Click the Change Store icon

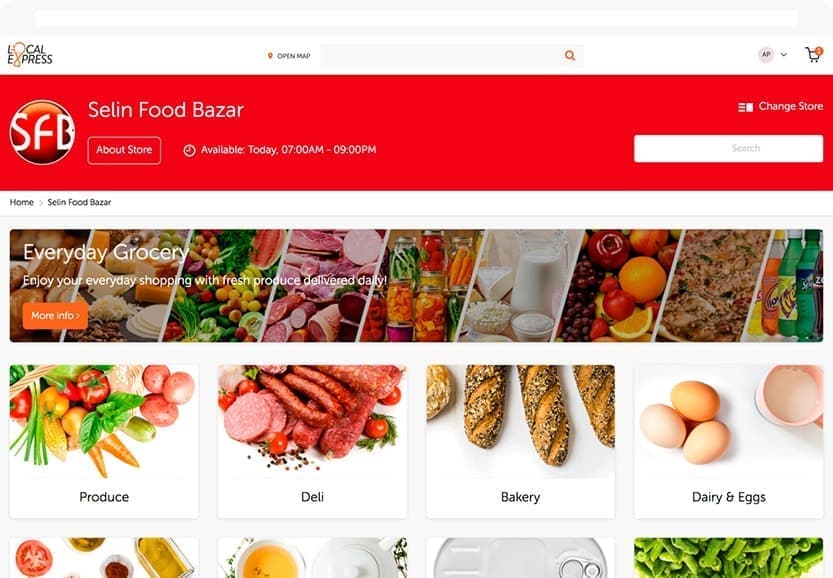[x=745, y=107]
